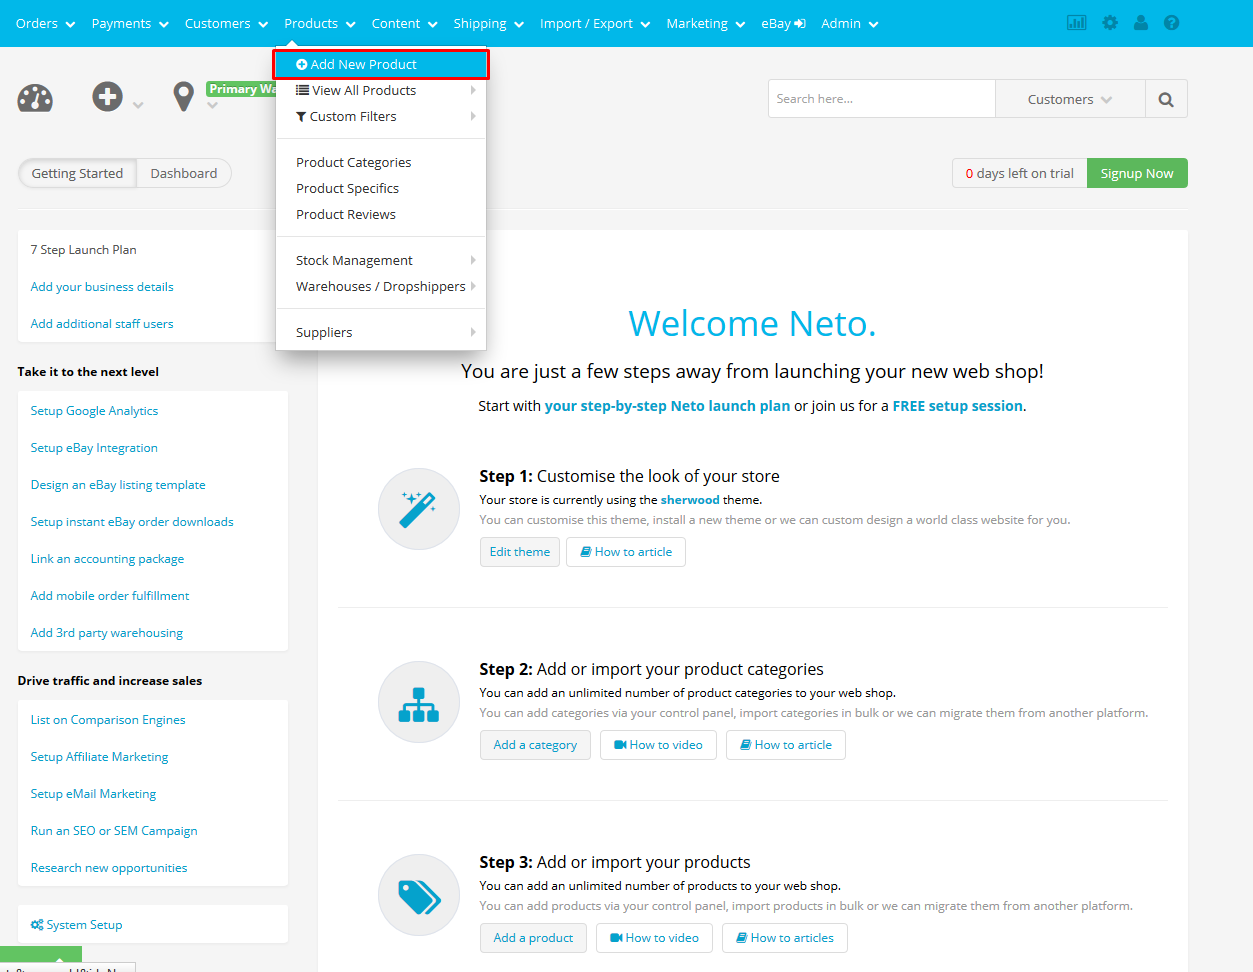This screenshot has width=1253, height=972.
Task: Open the user account icon in header
Action: tap(1141, 23)
